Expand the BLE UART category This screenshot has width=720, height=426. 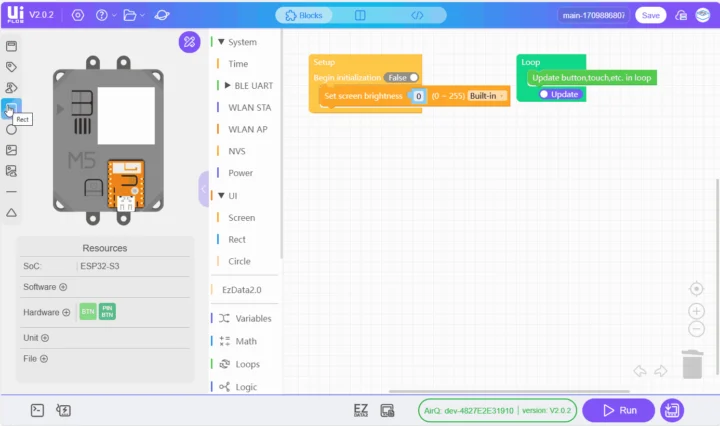click(x=227, y=86)
